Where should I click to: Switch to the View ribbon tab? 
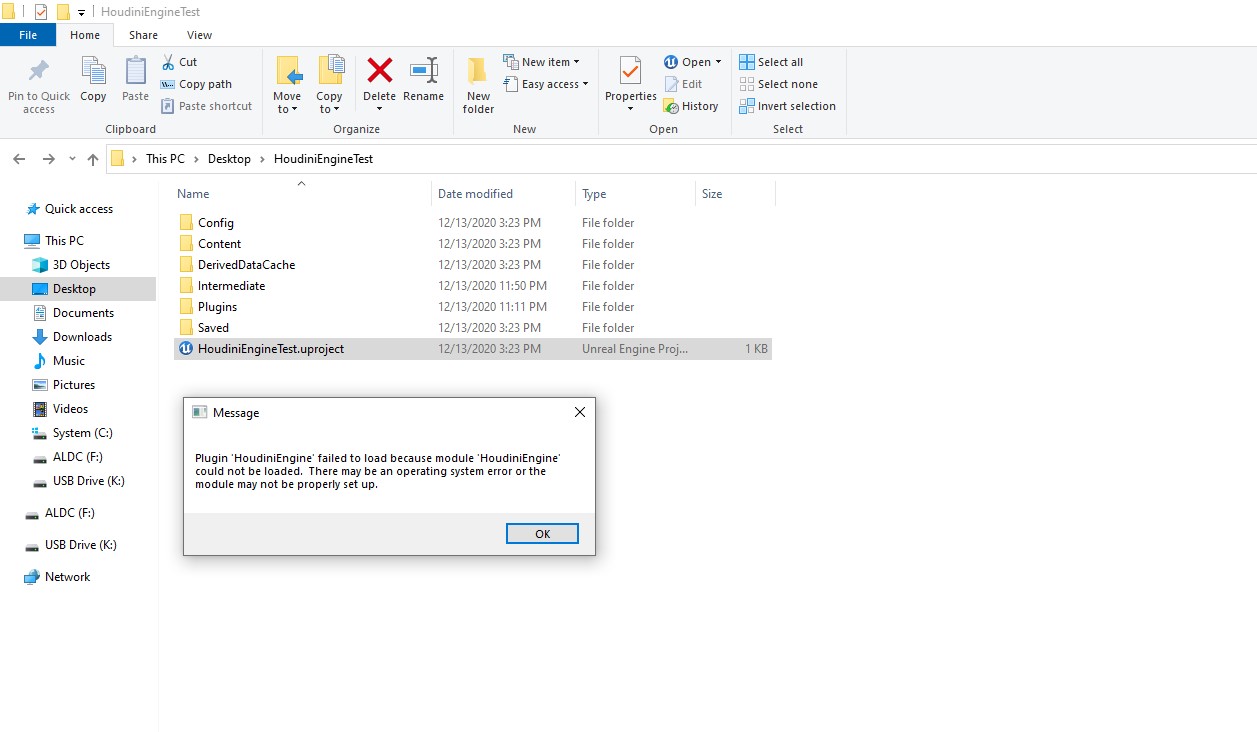[199, 35]
